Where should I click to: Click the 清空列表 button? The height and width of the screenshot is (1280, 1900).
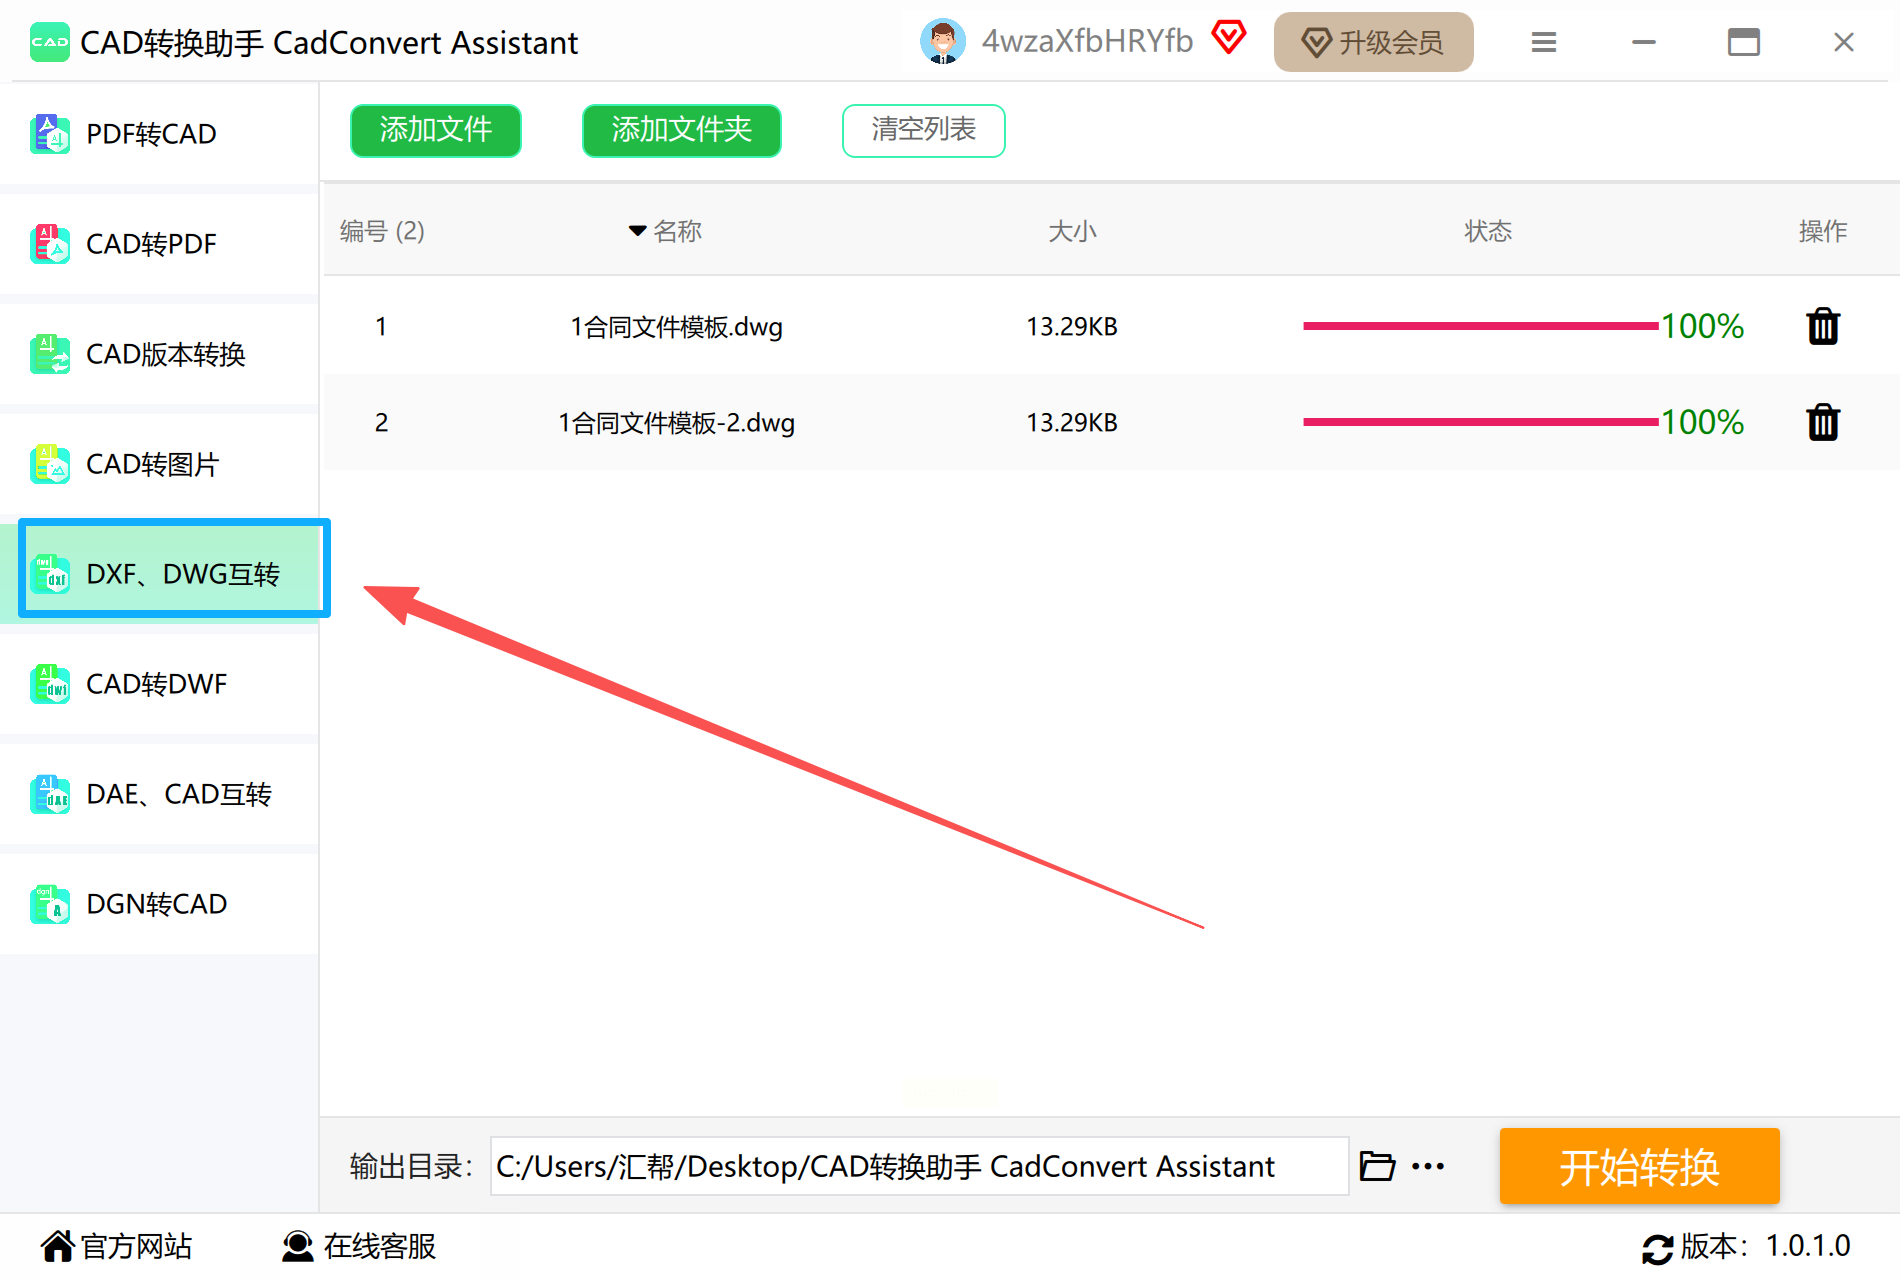(923, 130)
